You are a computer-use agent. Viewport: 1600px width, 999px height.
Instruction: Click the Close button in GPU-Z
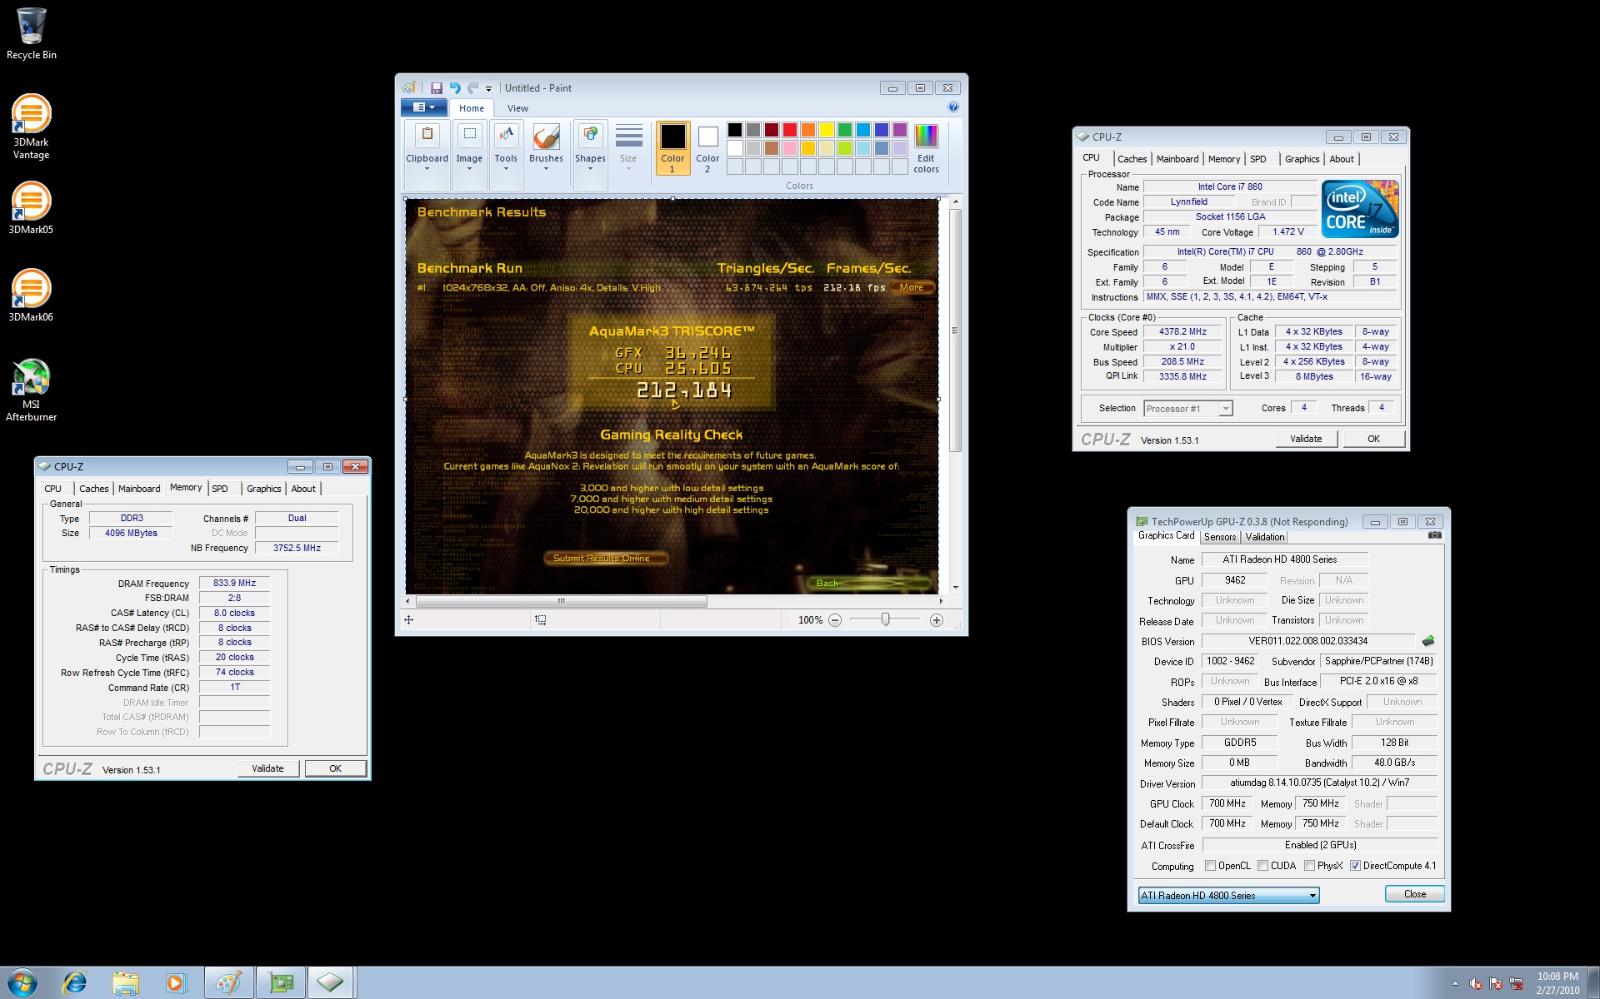click(1414, 894)
